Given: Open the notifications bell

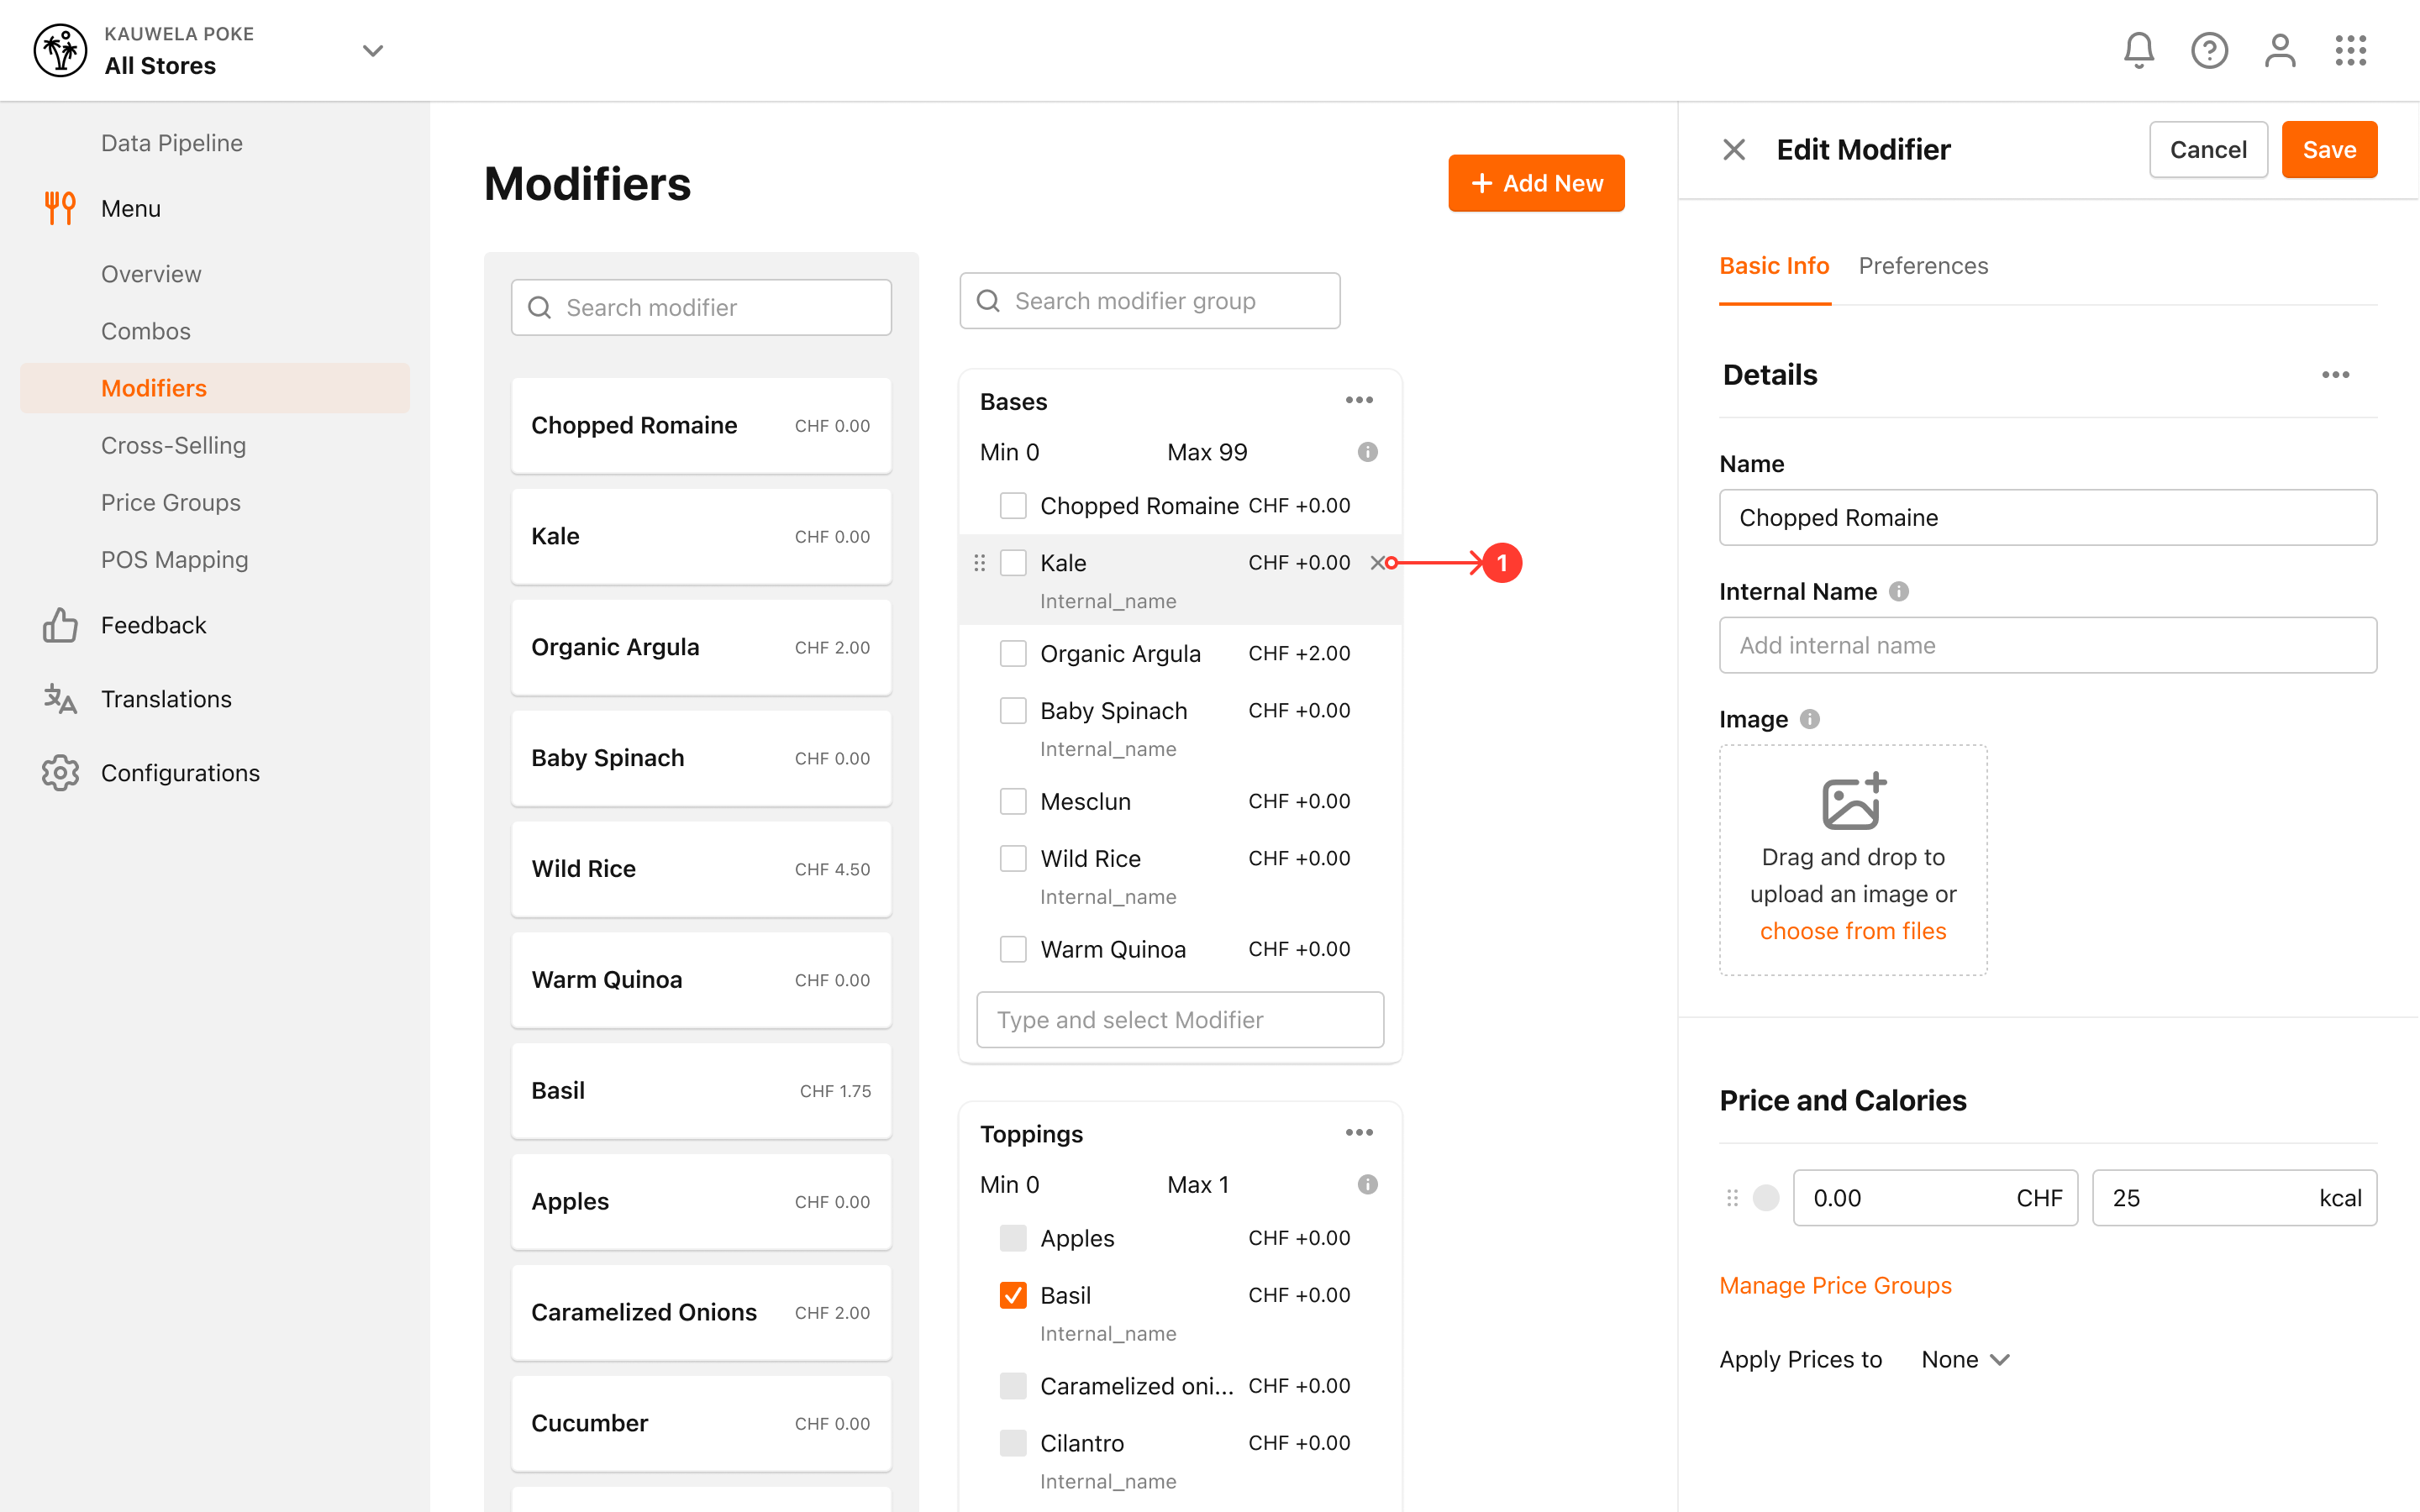Looking at the screenshot, I should pos(2138,50).
